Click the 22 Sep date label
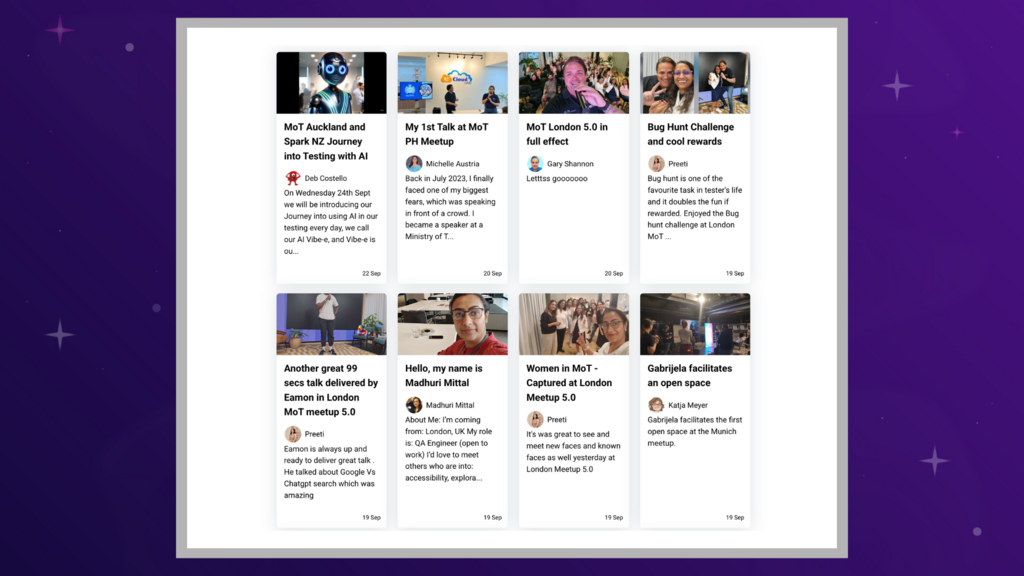1024x576 pixels. pyautogui.click(x=371, y=273)
